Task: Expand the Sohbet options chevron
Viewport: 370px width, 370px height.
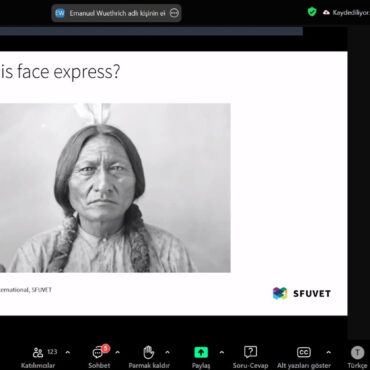Action: (x=117, y=352)
